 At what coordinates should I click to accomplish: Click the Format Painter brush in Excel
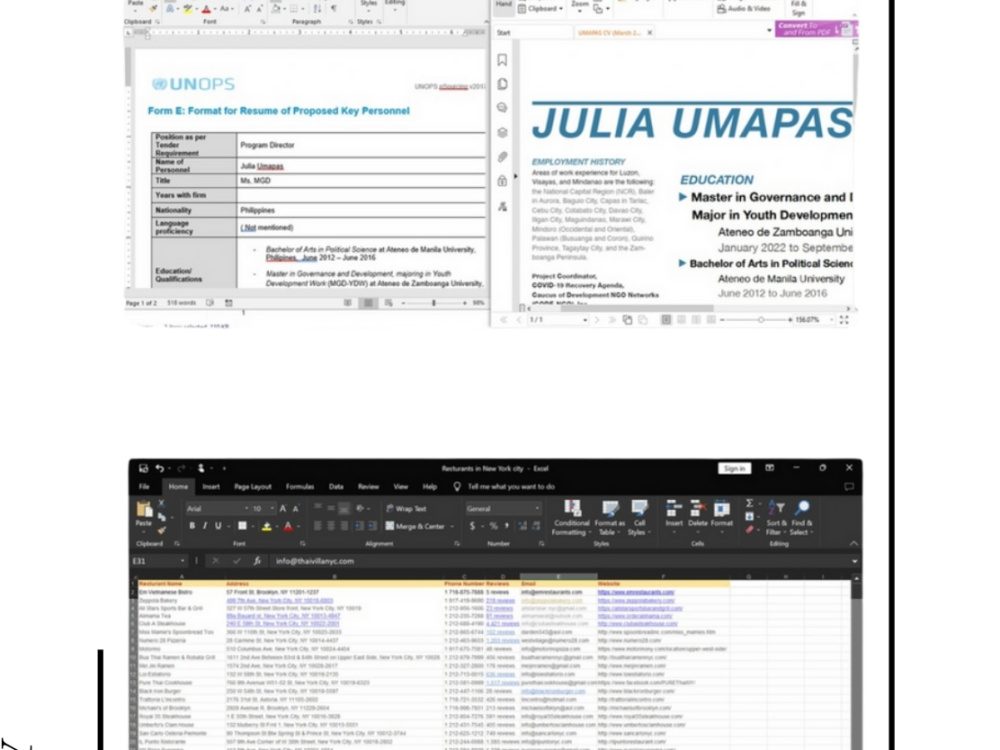click(x=161, y=529)
